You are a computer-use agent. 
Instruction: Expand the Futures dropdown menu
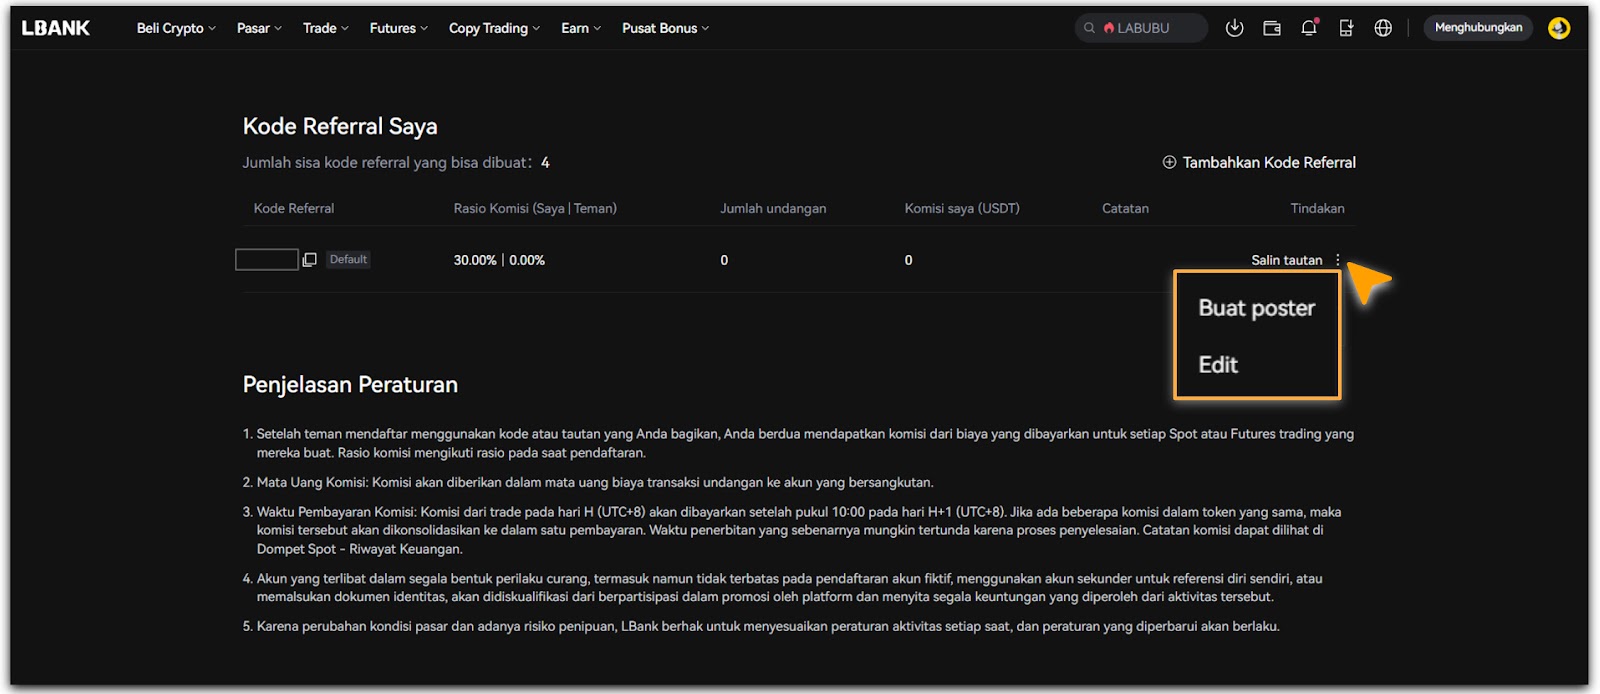coord(398,28)
